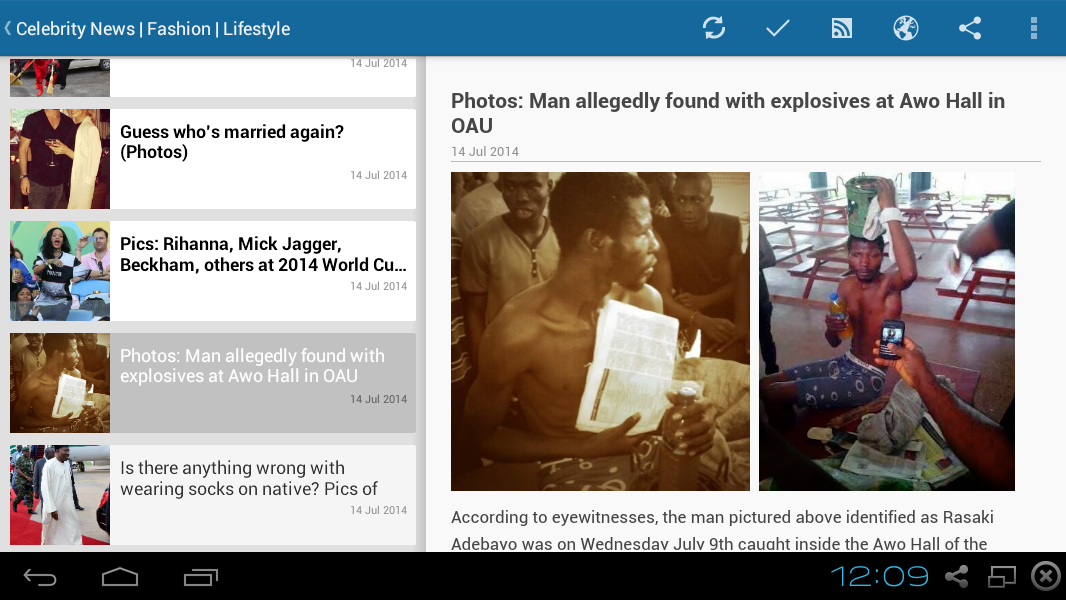Viewport: 1066px width, 600px height.
Task: Tap the window resize icon in system bar
Action: point(1001,577)
